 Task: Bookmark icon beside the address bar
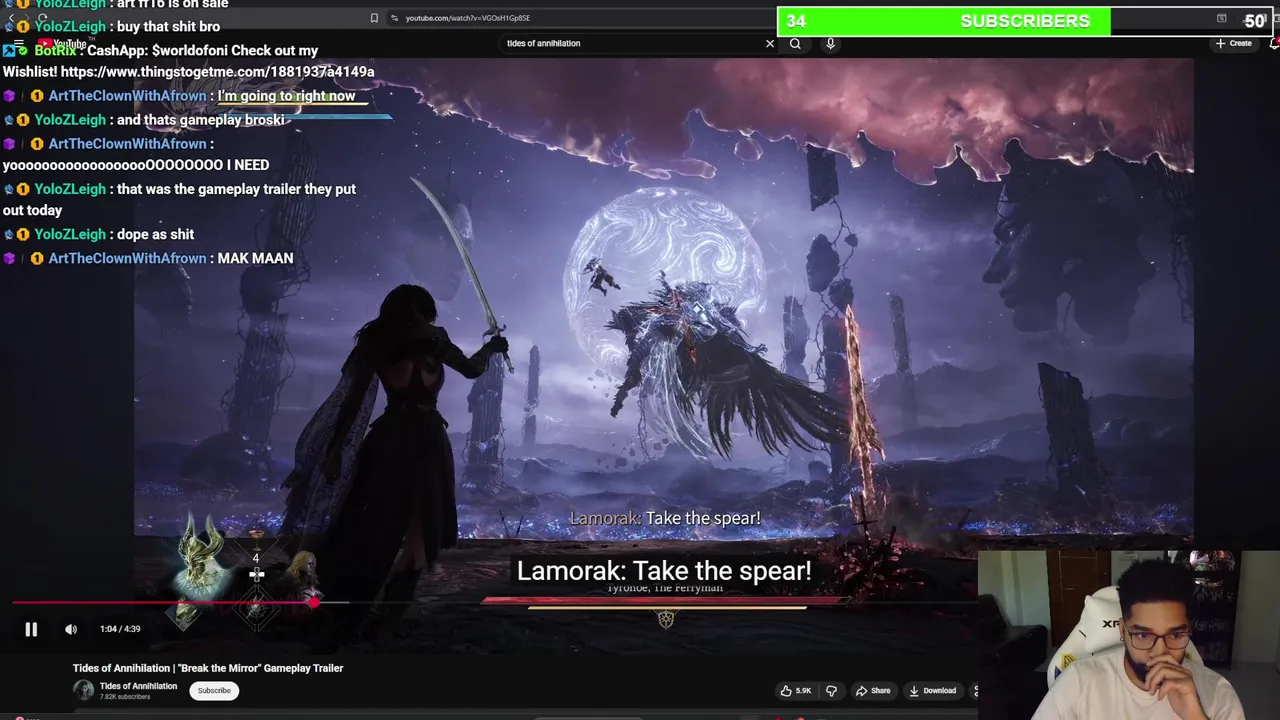[374, 18]
